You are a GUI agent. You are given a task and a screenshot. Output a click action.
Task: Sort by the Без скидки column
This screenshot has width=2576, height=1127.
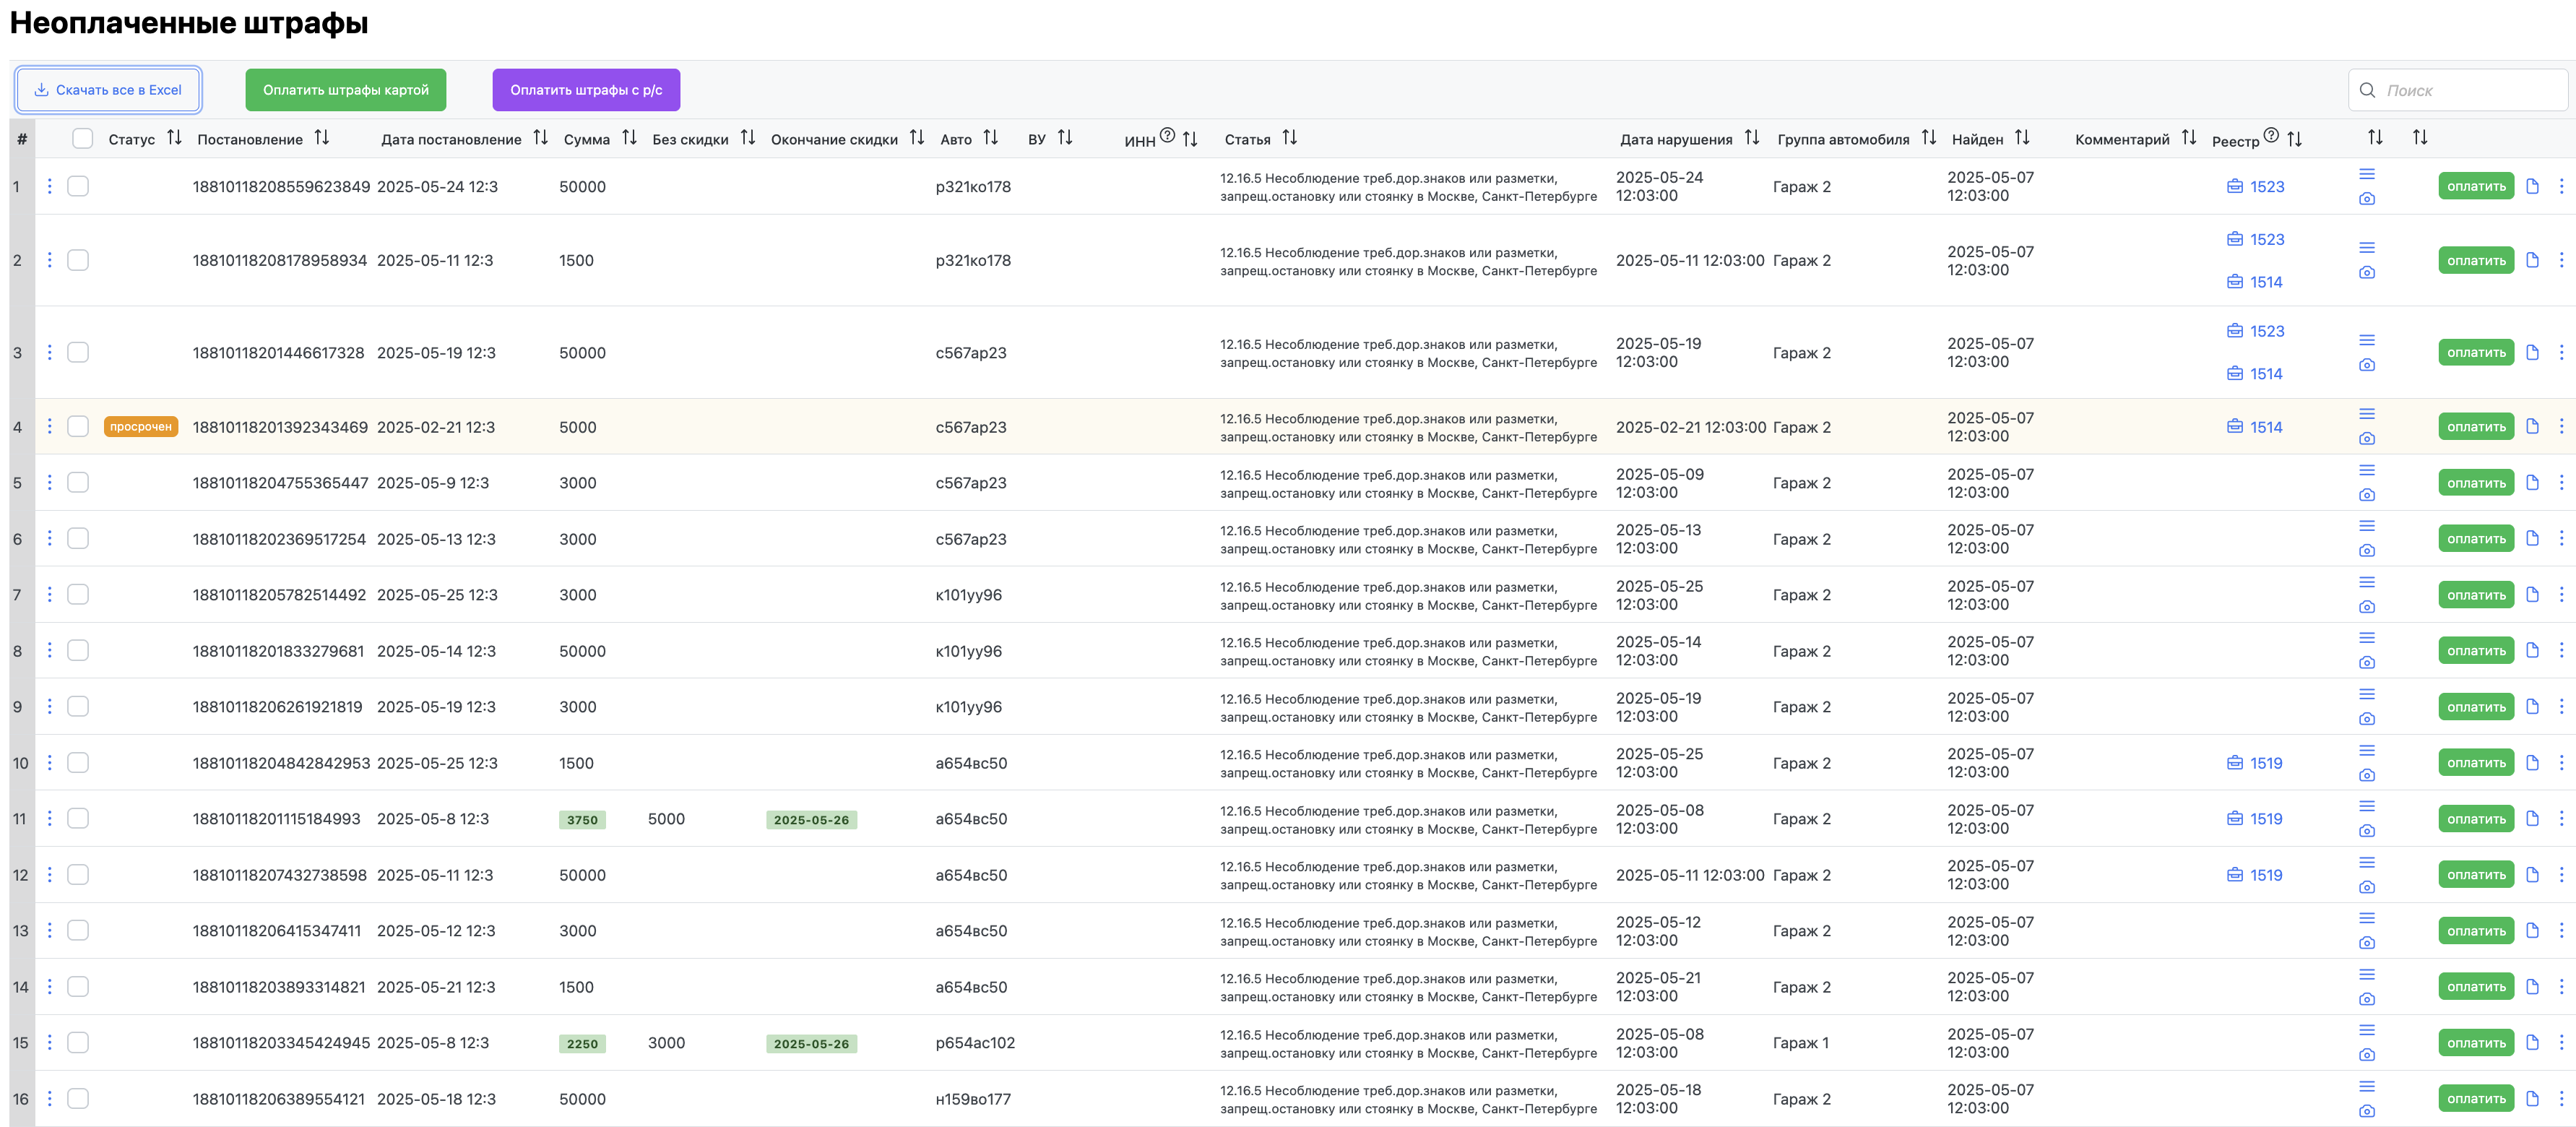click(748, 138)
